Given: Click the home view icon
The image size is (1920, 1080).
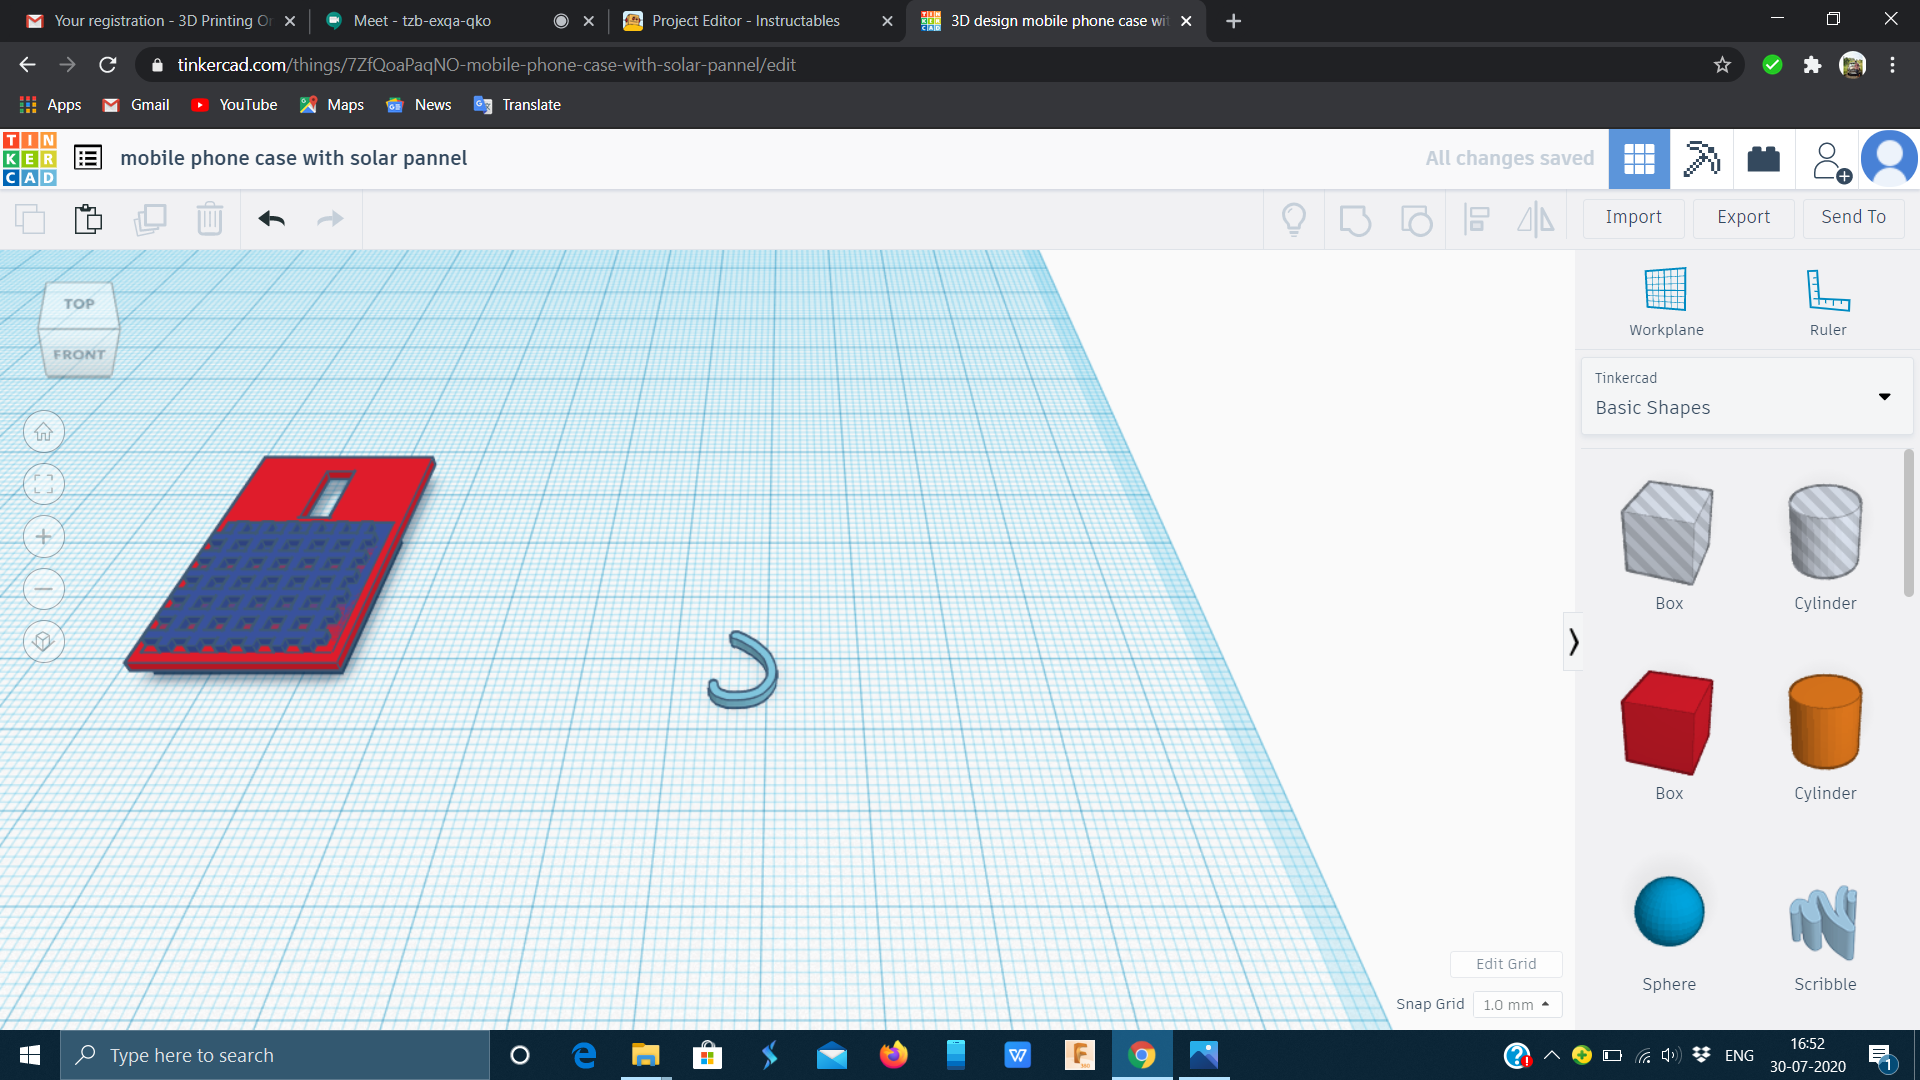Looking at the screenshot, I should tap(44, 431).
